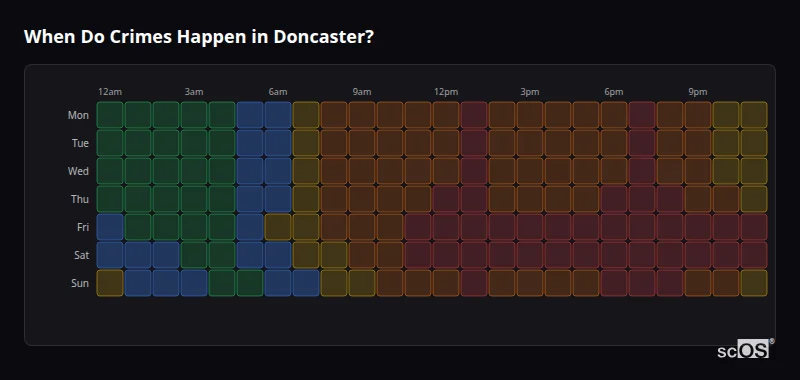Viewport: 800px width, 380px height.
Task: Select the Sunday 11pm last cell
Action: pyautogui.click(x=754, y=283)
